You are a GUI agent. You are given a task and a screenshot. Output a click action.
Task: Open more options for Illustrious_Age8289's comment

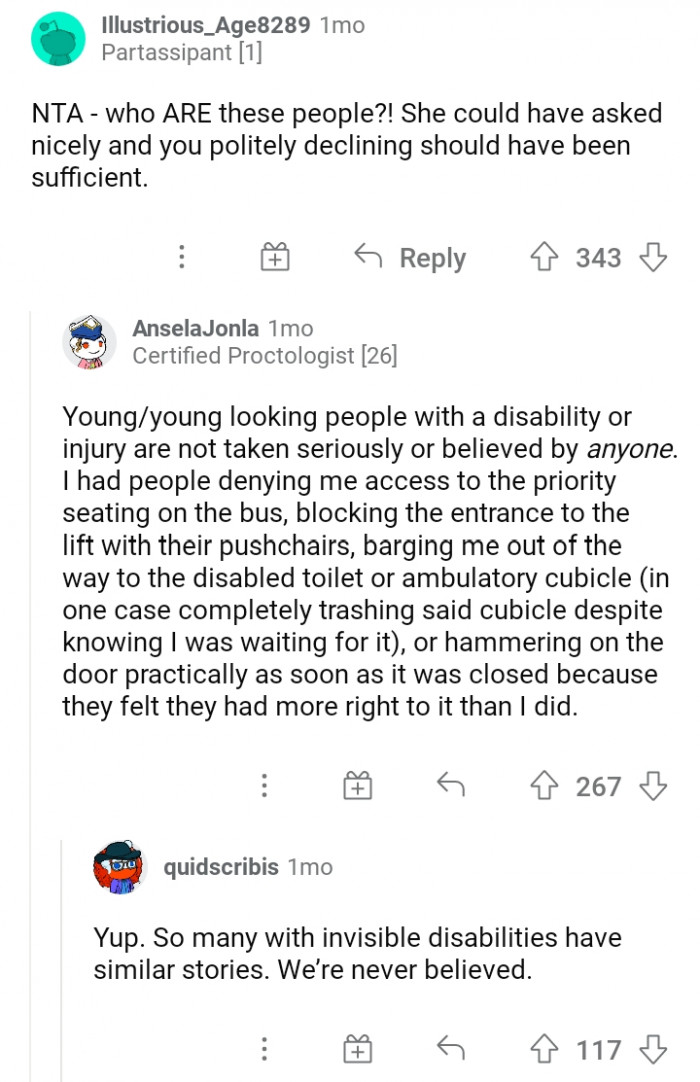181,258
